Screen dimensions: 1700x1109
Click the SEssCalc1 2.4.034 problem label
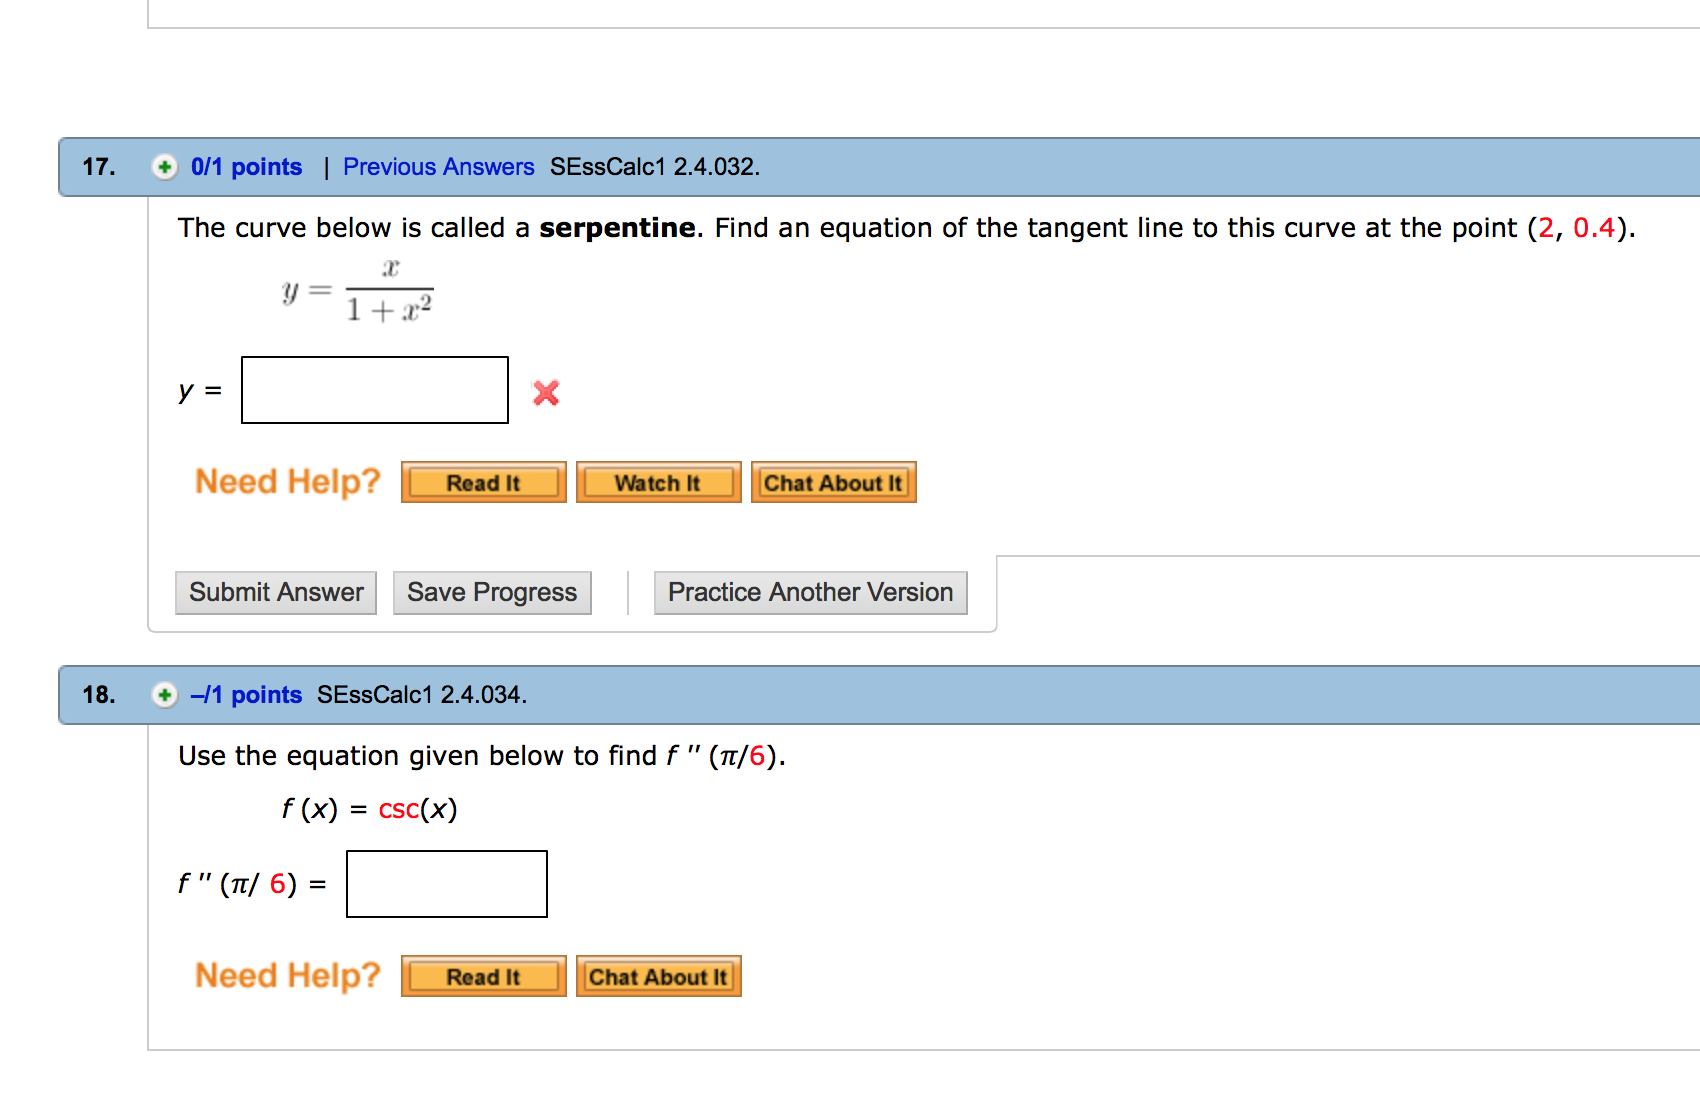[422, 694]
